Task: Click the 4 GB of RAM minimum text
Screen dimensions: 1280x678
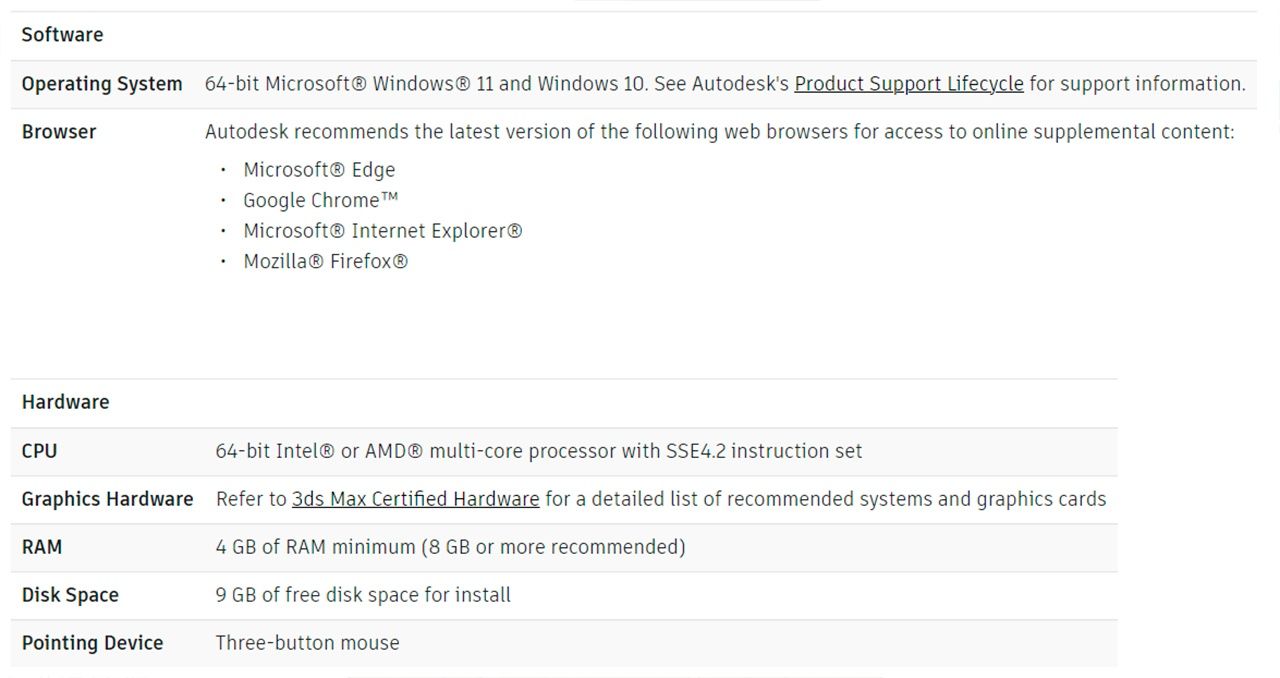Action: coord(450,547)
